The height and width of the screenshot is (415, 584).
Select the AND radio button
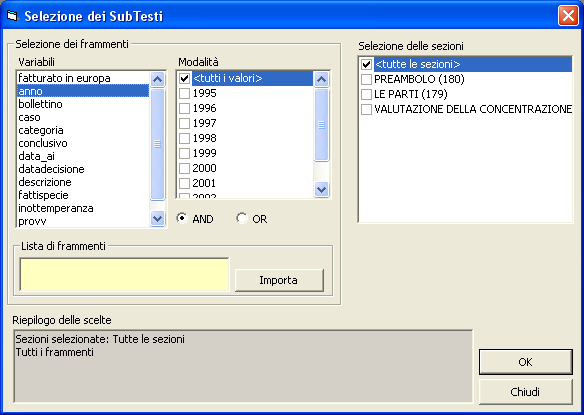point(182,218)
